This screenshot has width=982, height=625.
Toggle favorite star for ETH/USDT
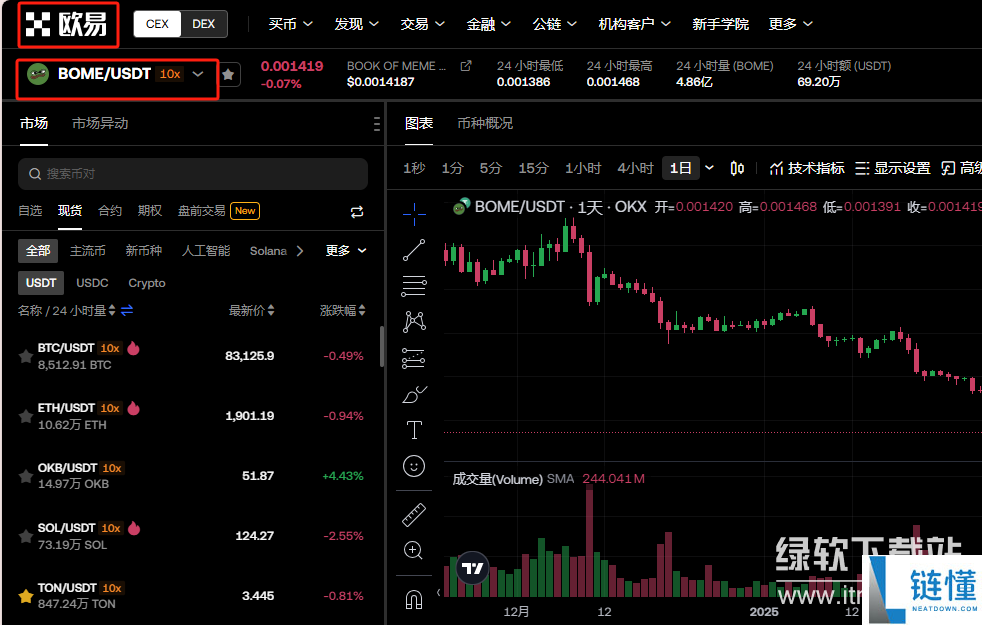pyautogui.click(x=26, y=416)
